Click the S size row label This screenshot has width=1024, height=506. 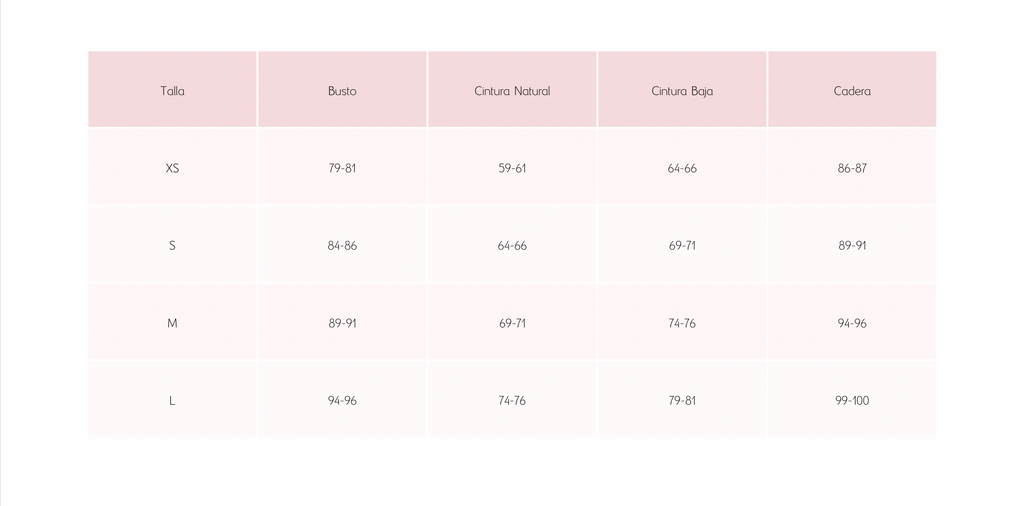[x=172, y=245]
